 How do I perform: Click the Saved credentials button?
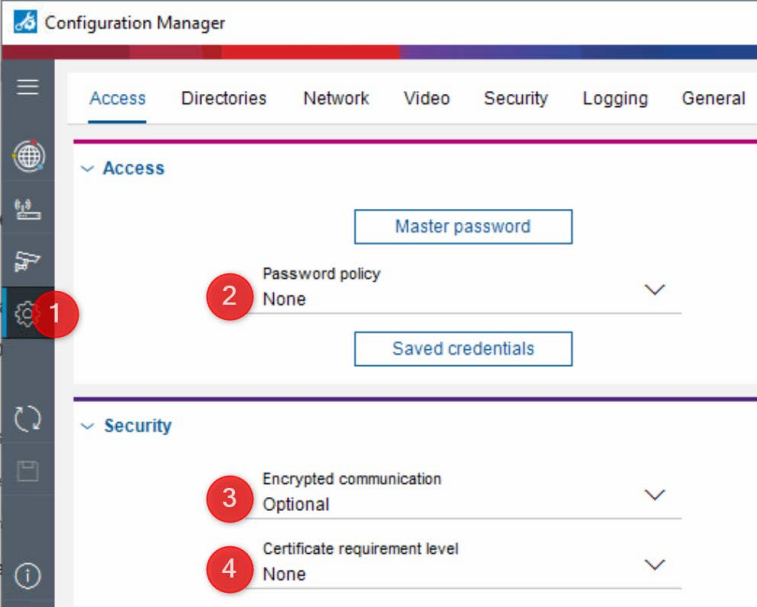coord(463,349)
